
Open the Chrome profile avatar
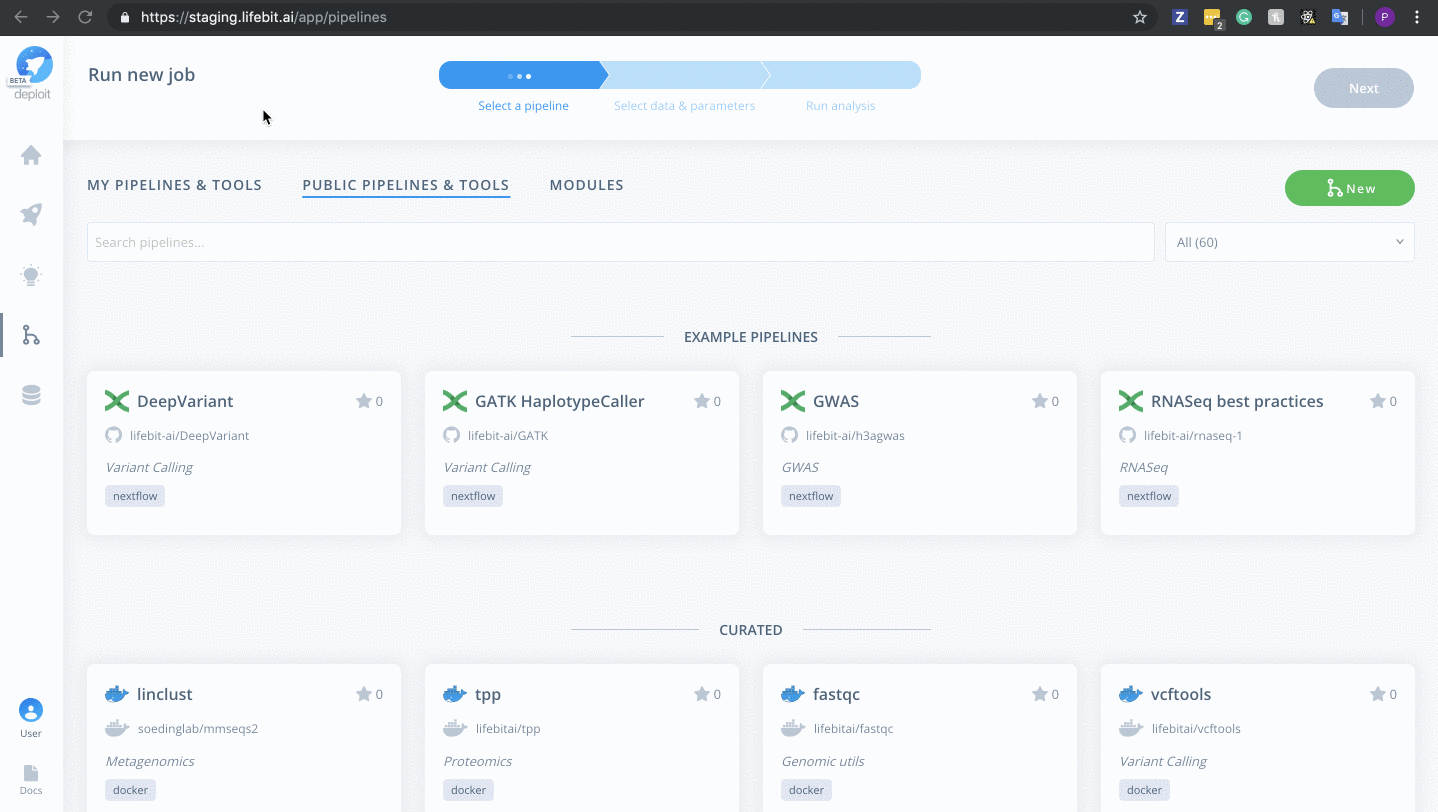[x=1384, y=17]
